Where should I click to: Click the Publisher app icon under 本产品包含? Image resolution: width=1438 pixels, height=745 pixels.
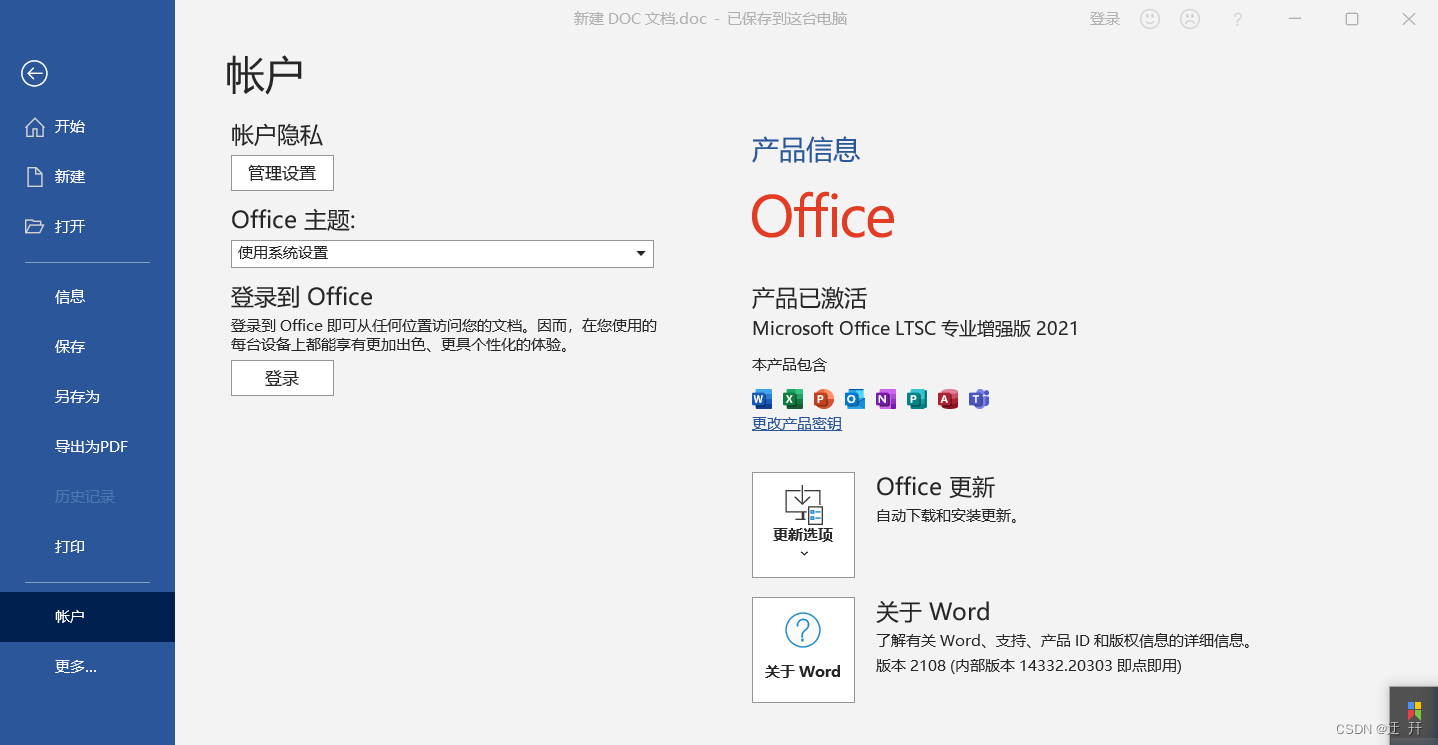click(x=917, y=399)
